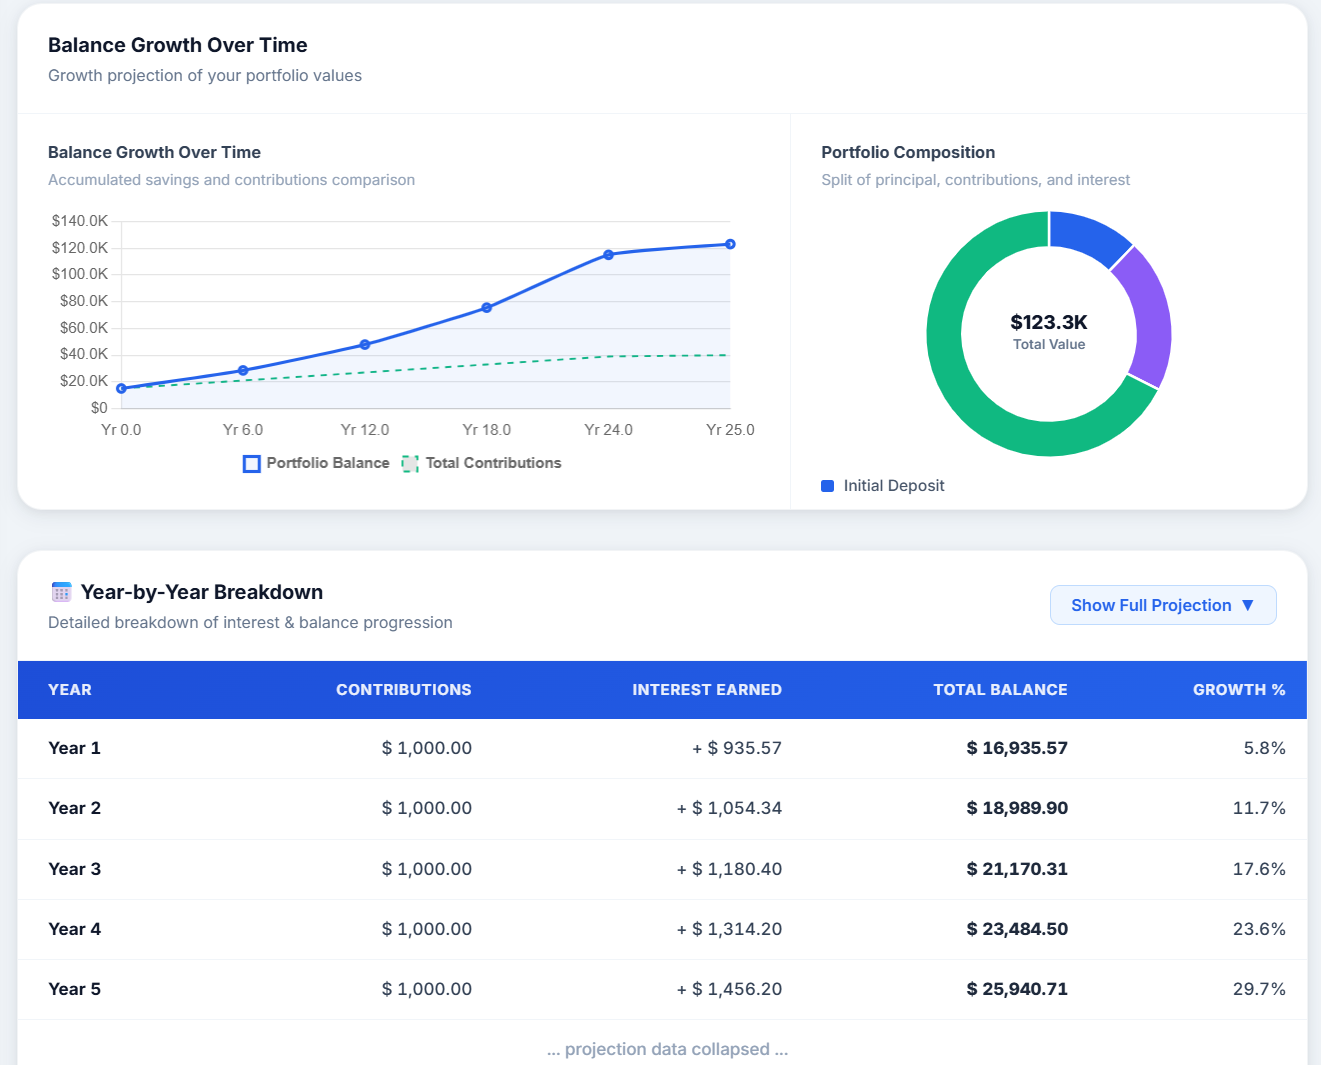Toggle the Portfolio Balance legend box

(x=252, y=464)
